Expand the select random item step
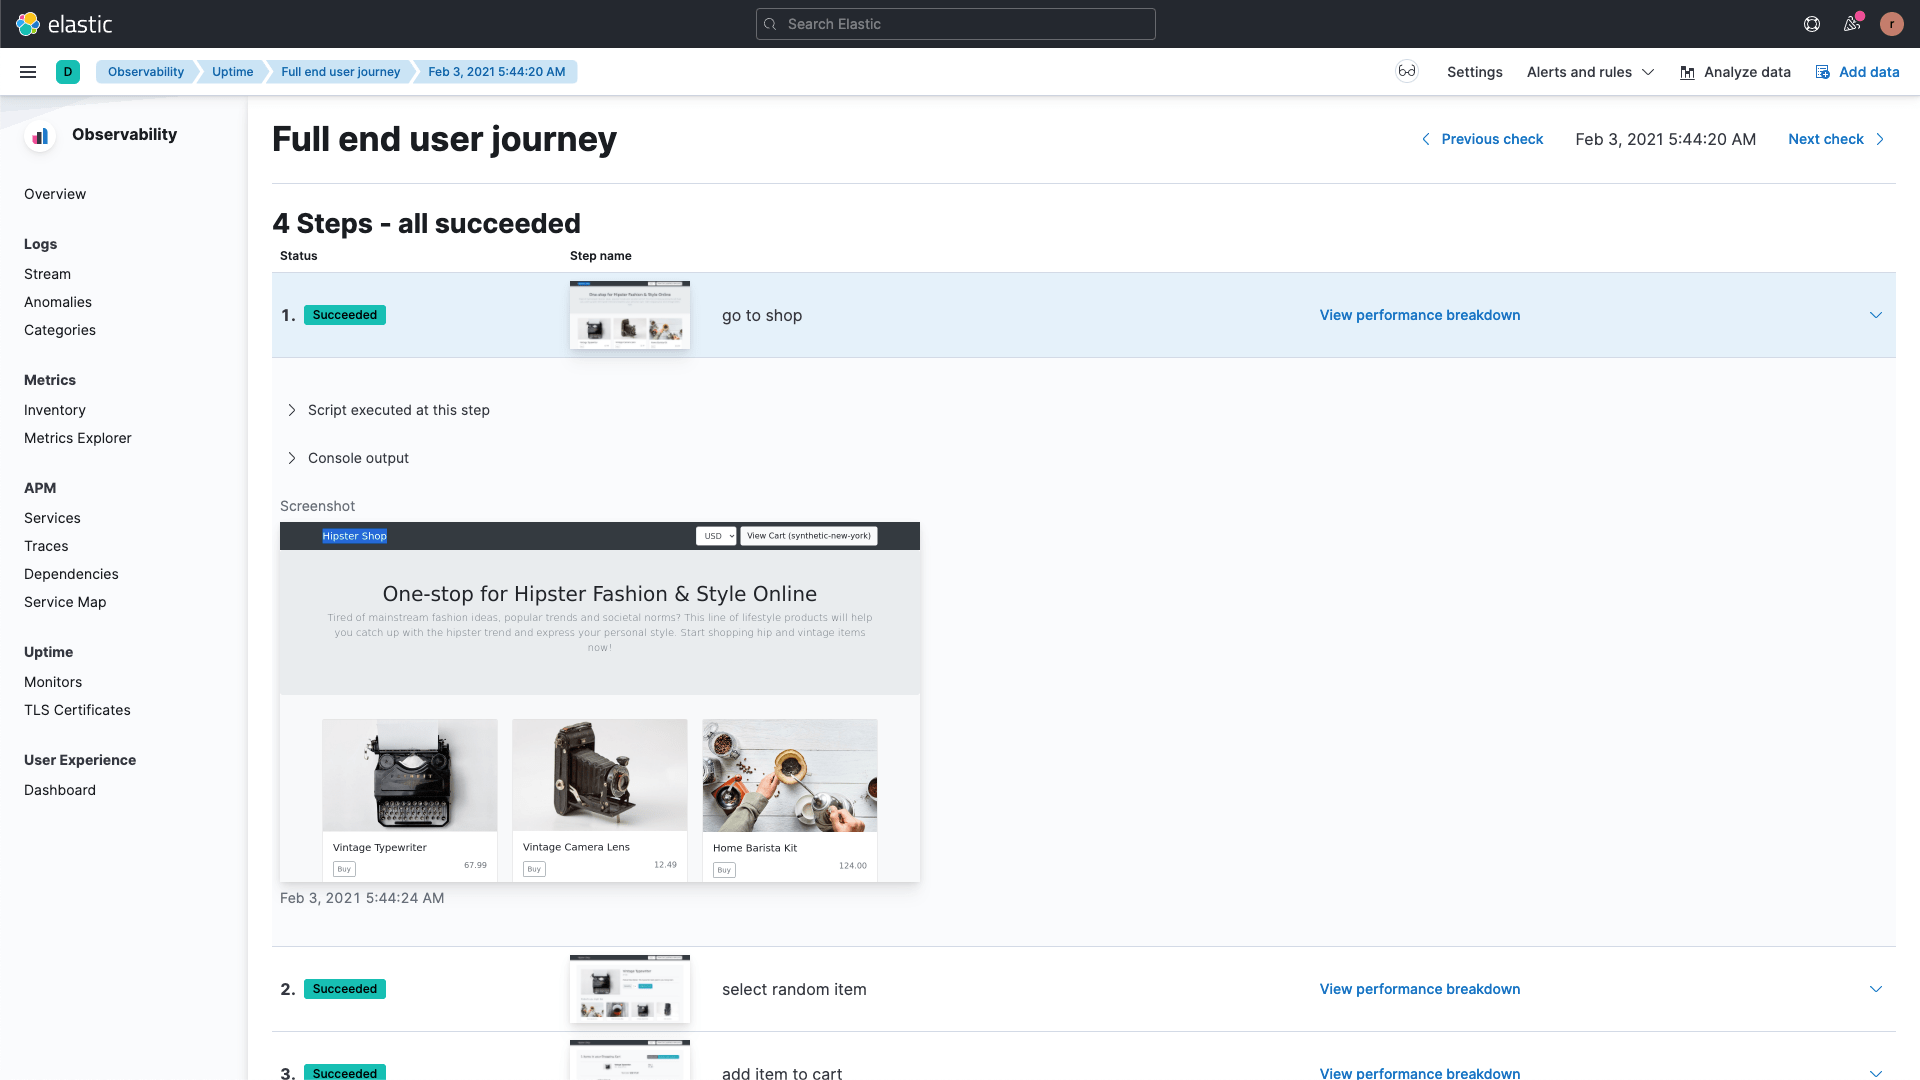 pos(1876,989)
